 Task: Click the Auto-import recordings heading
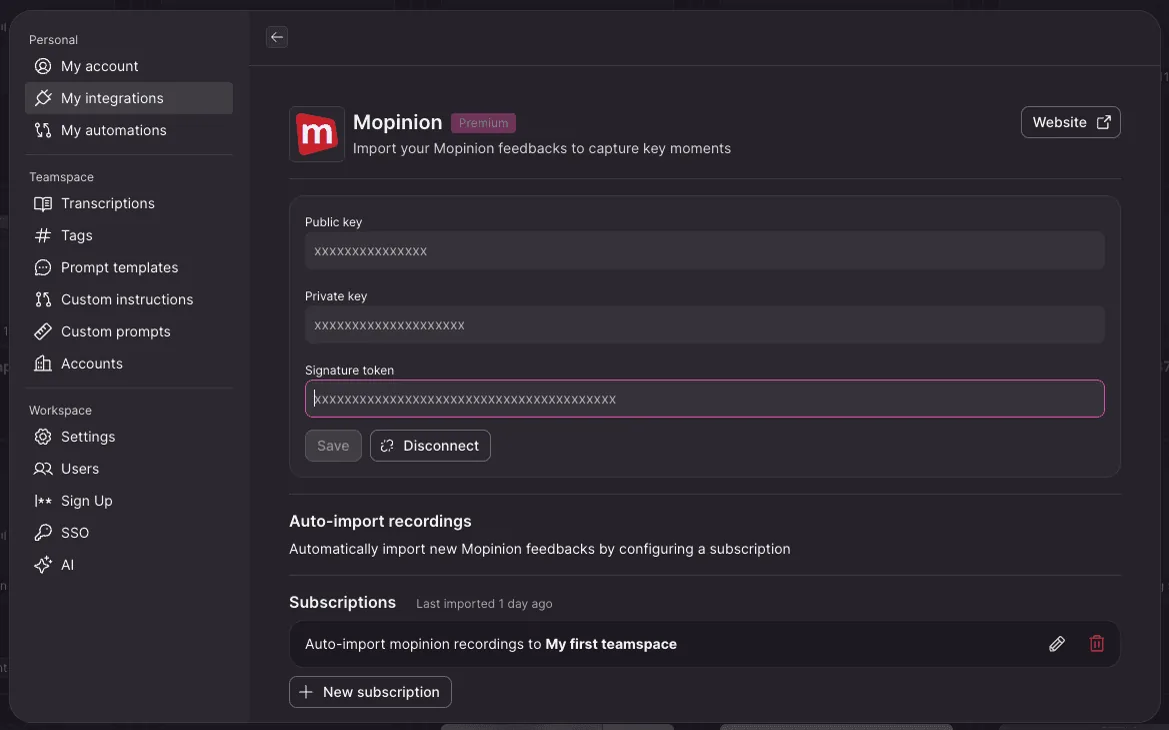click(x=380, y=521)
